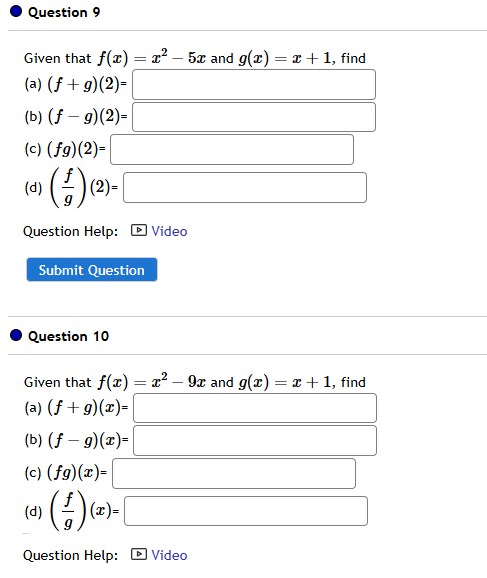Click the video play icon under Question 10
This screenshot has width=487, height=578.
139,554
